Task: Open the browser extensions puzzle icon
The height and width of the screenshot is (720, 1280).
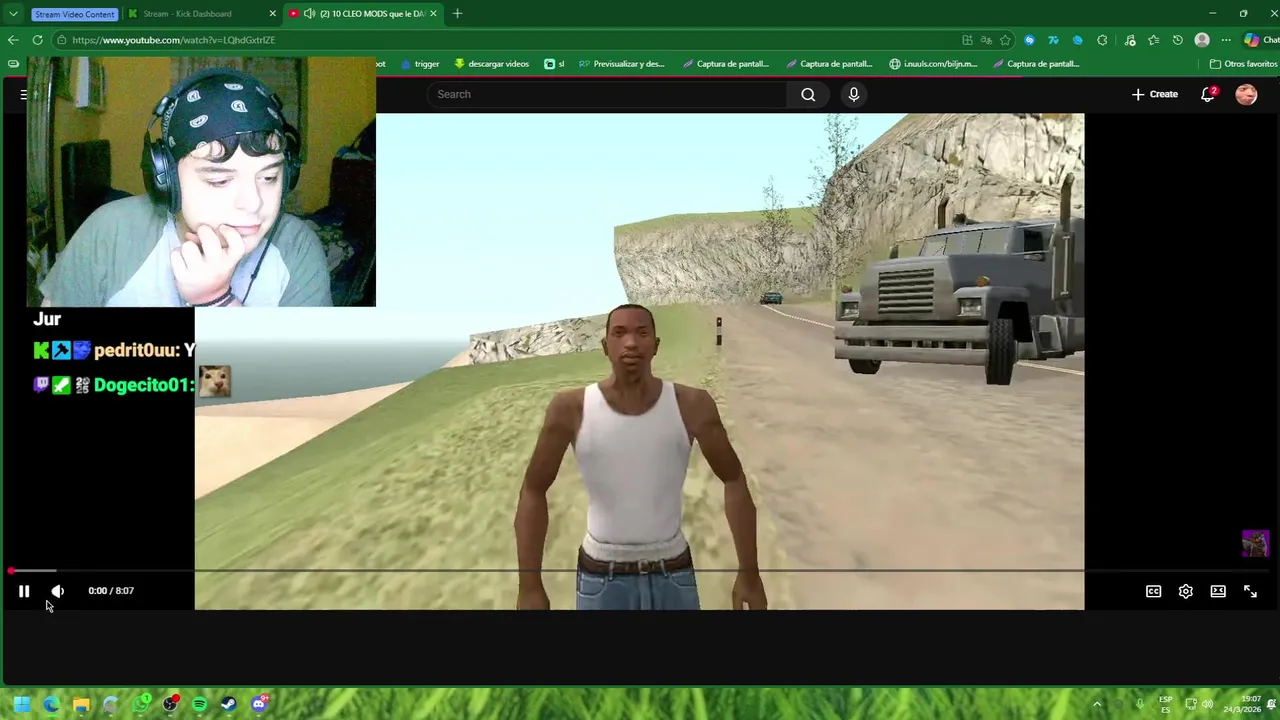Action: (x=1102, y=40)
